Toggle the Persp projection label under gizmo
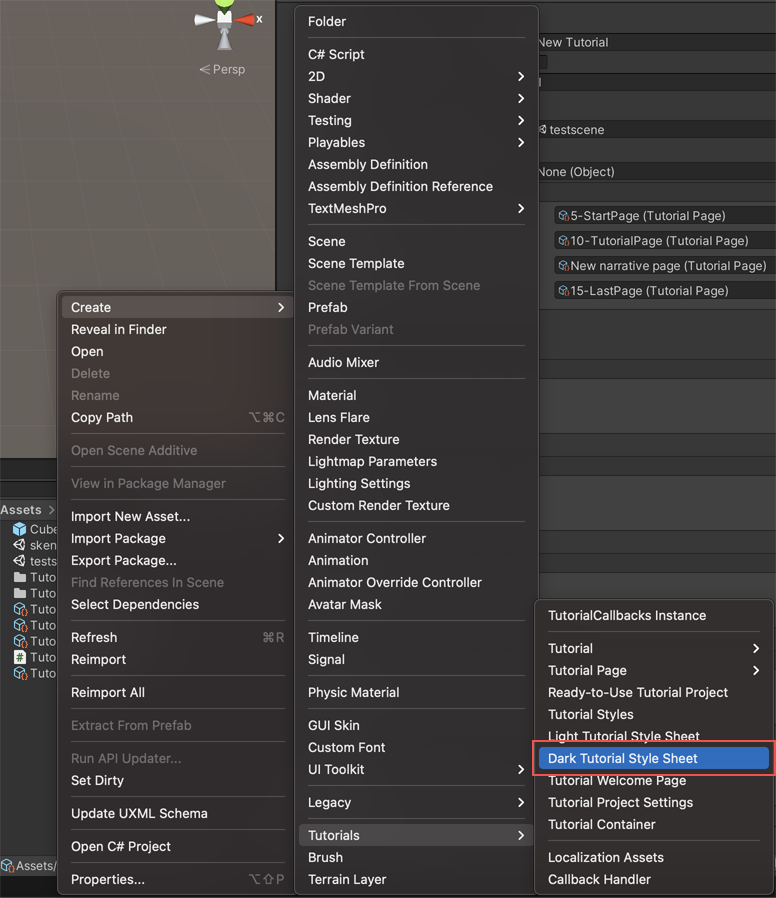 [222, 70]
